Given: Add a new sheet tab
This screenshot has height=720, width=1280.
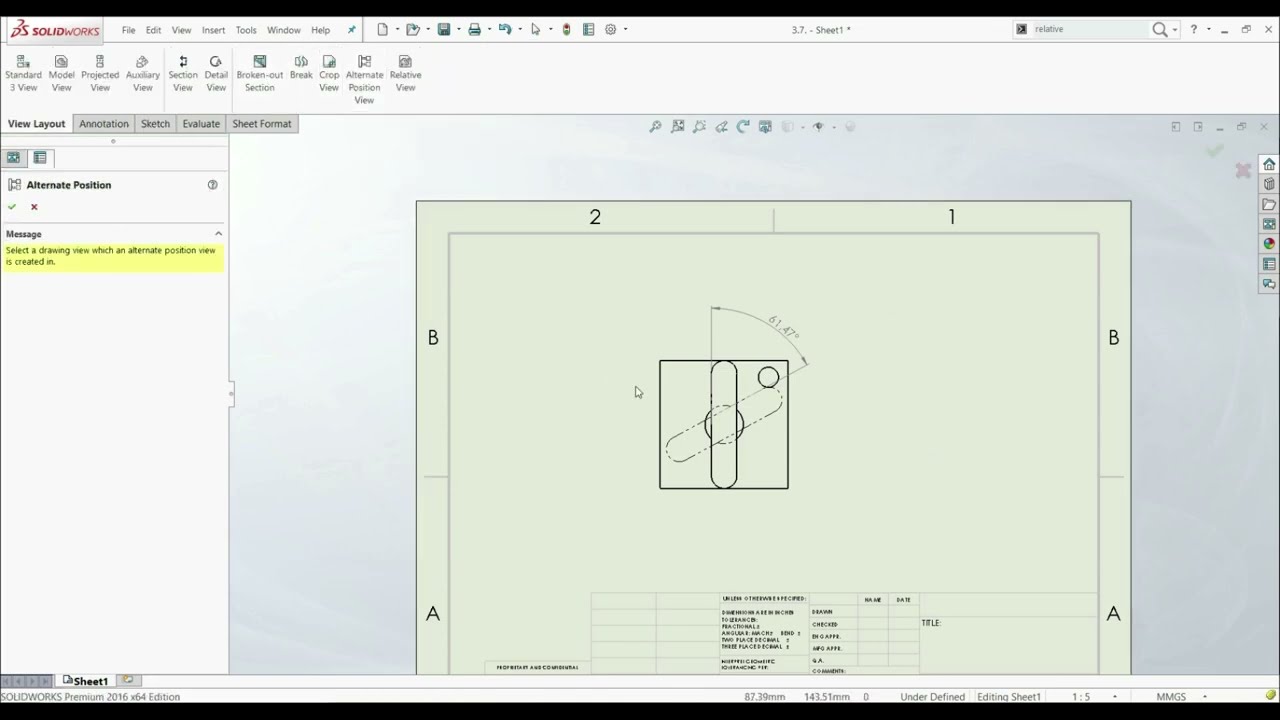Looking at the screenshot, I should click(x=127, y=680).
